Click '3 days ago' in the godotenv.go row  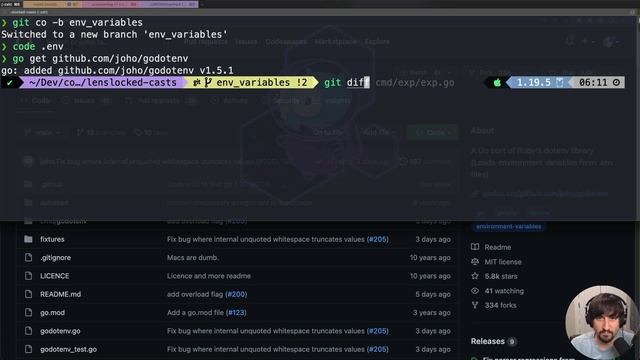coord(433,331)
